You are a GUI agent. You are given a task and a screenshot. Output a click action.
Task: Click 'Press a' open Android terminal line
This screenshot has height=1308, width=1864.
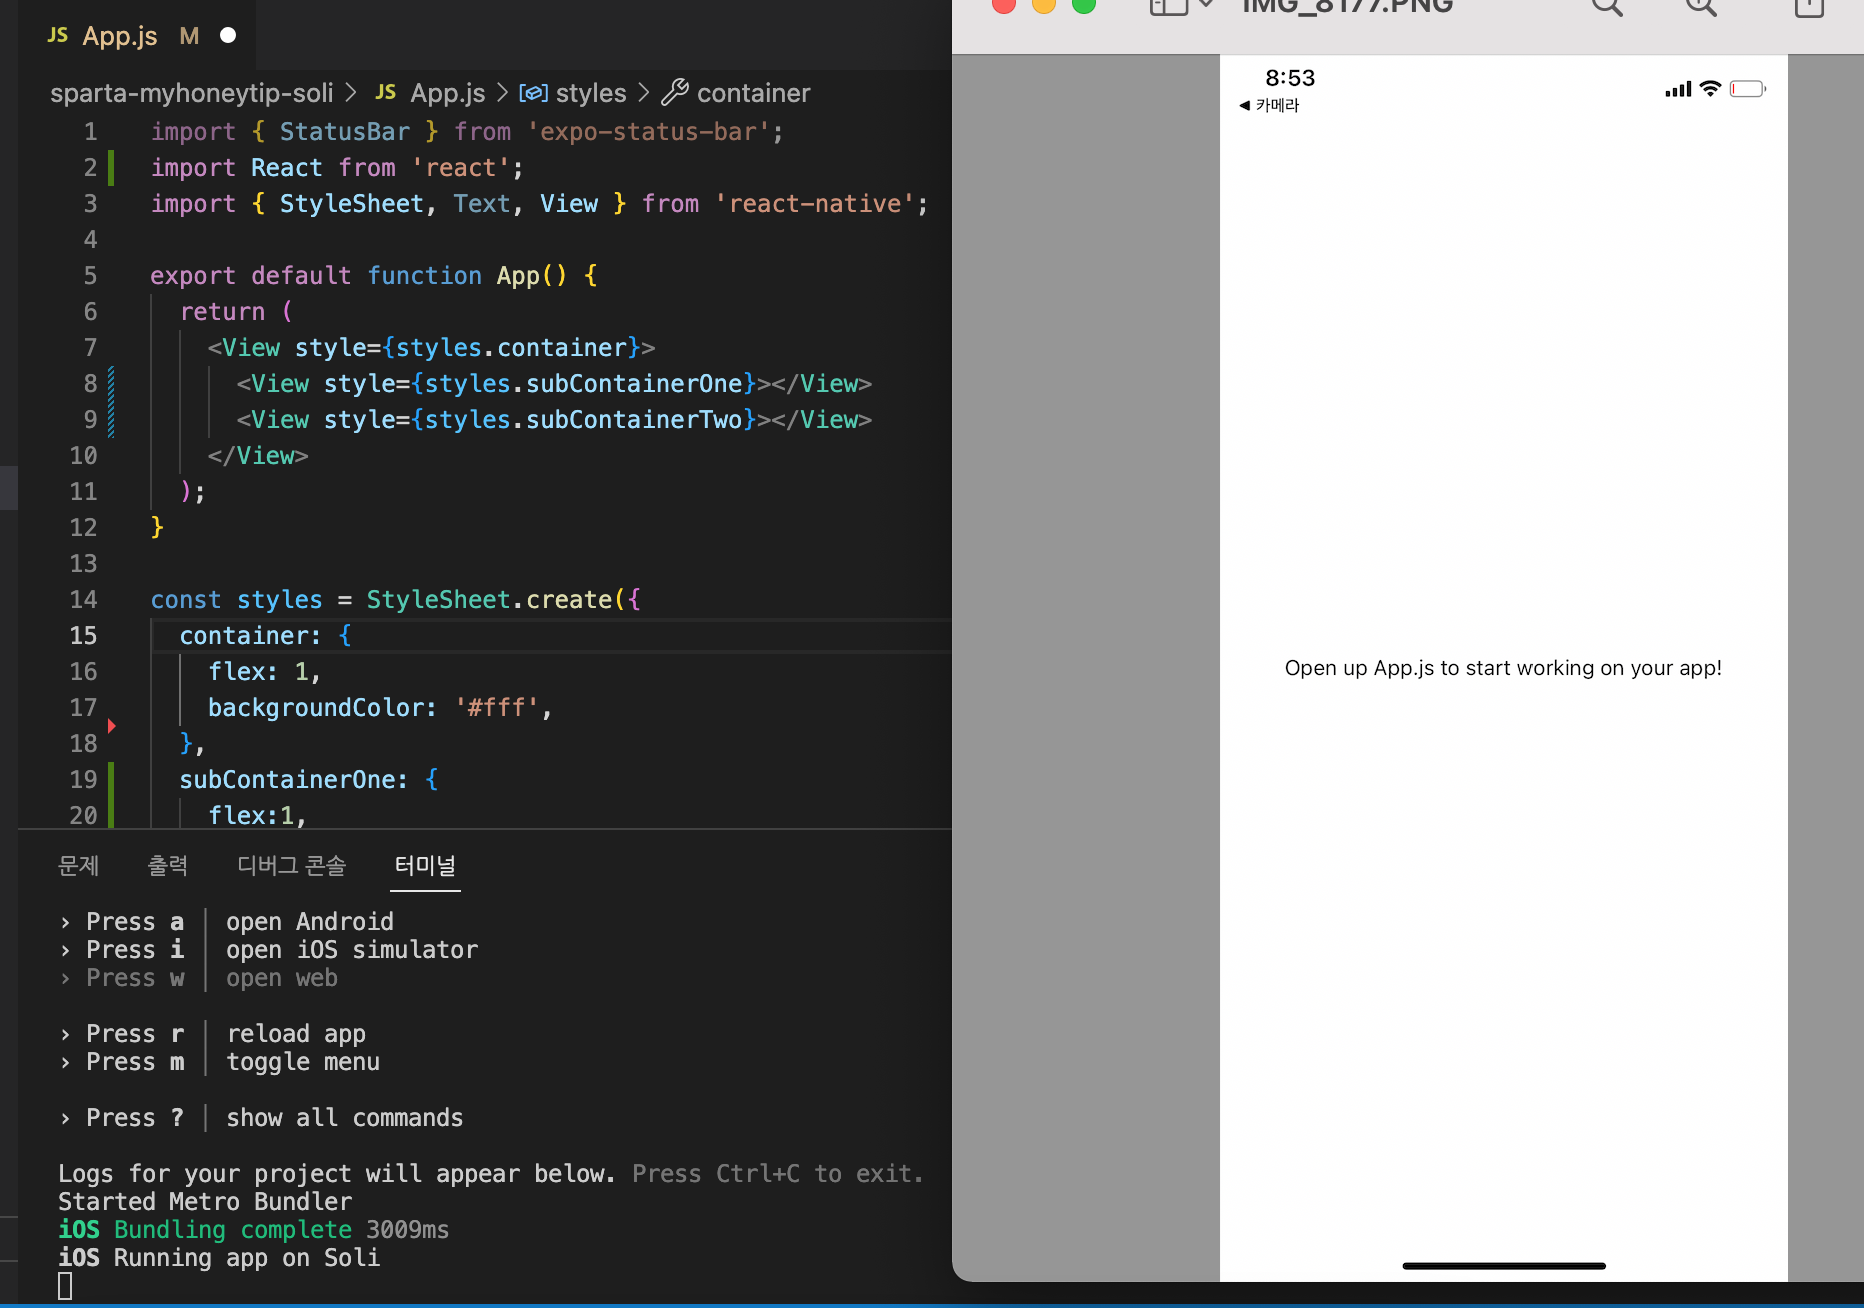click(226, 922)
